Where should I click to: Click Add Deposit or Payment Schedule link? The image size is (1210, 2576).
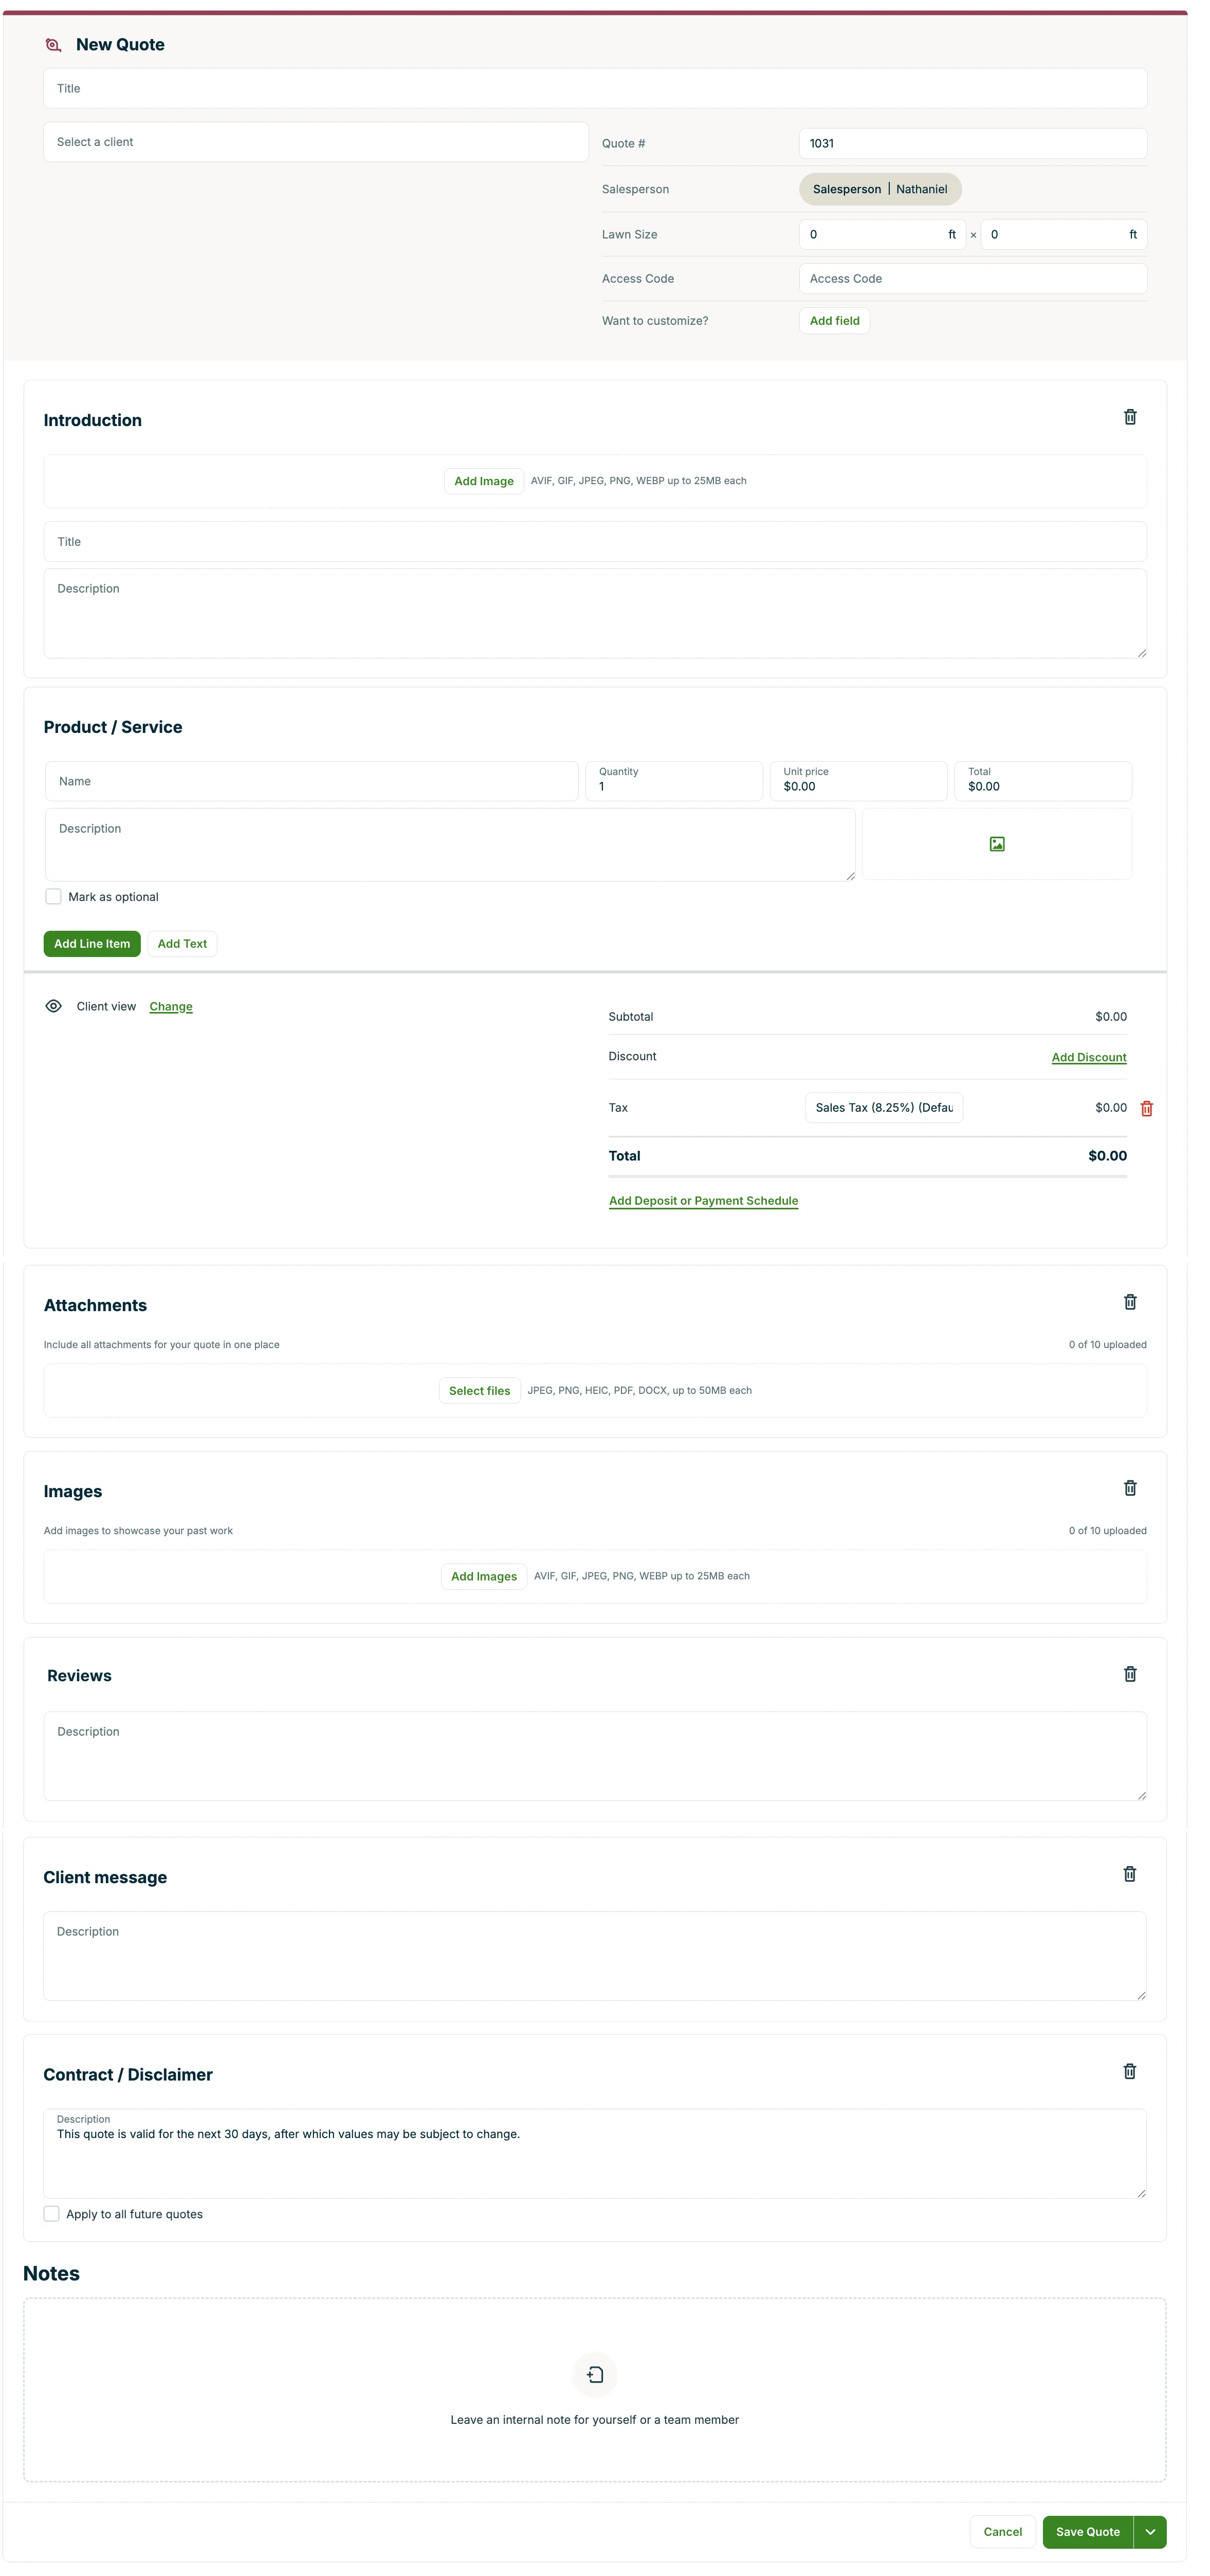pos(704,1201)
